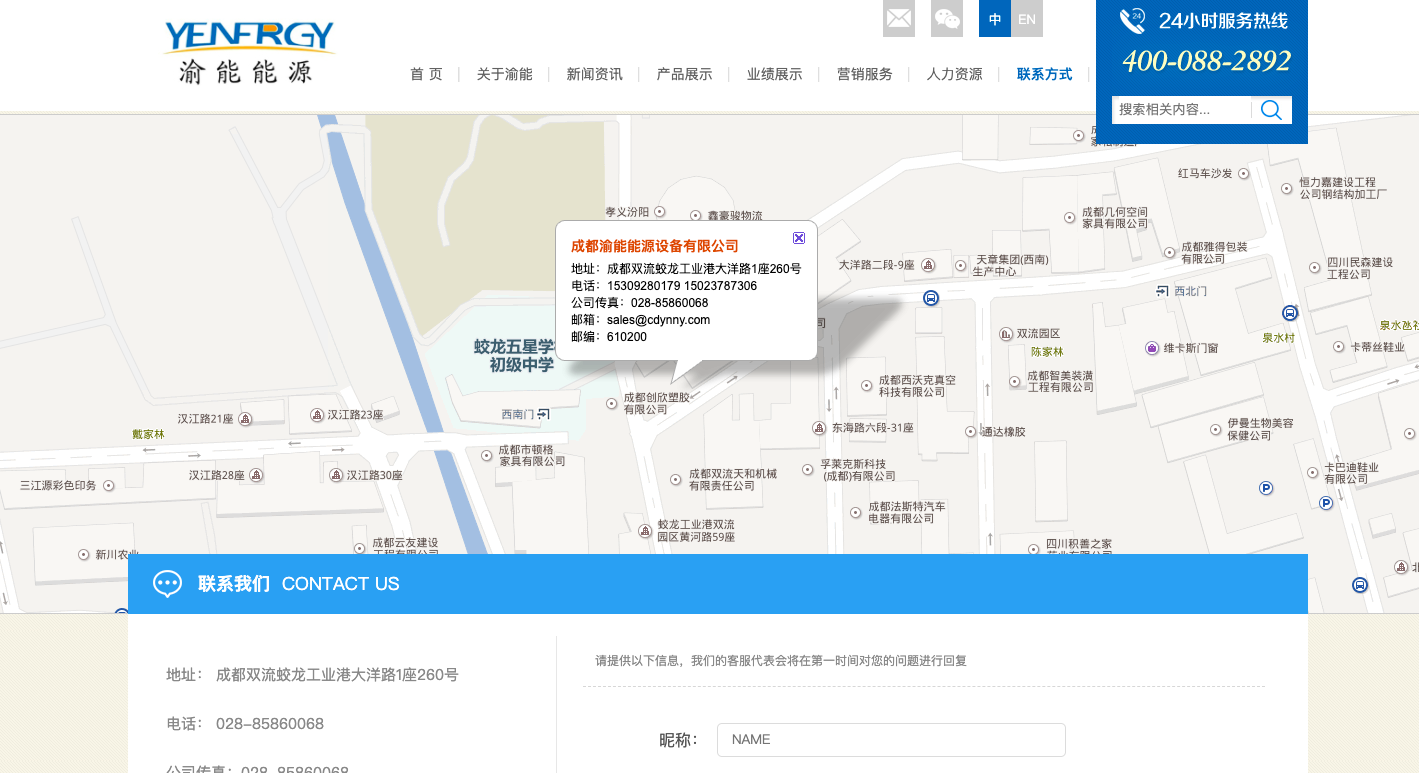
Task: Open the 关于渝能 menu item
Action: [505, 74]
